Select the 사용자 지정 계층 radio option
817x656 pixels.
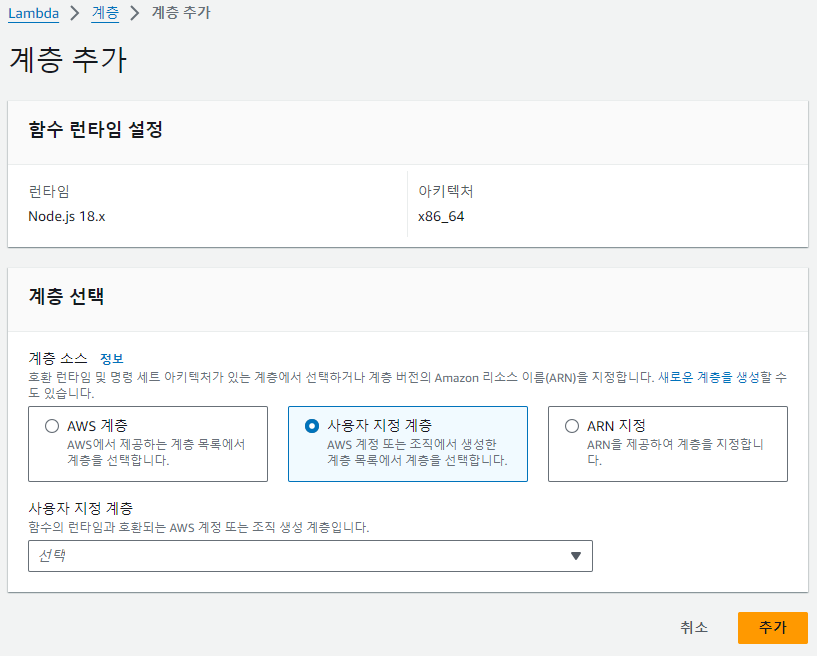tap(312, 426)
